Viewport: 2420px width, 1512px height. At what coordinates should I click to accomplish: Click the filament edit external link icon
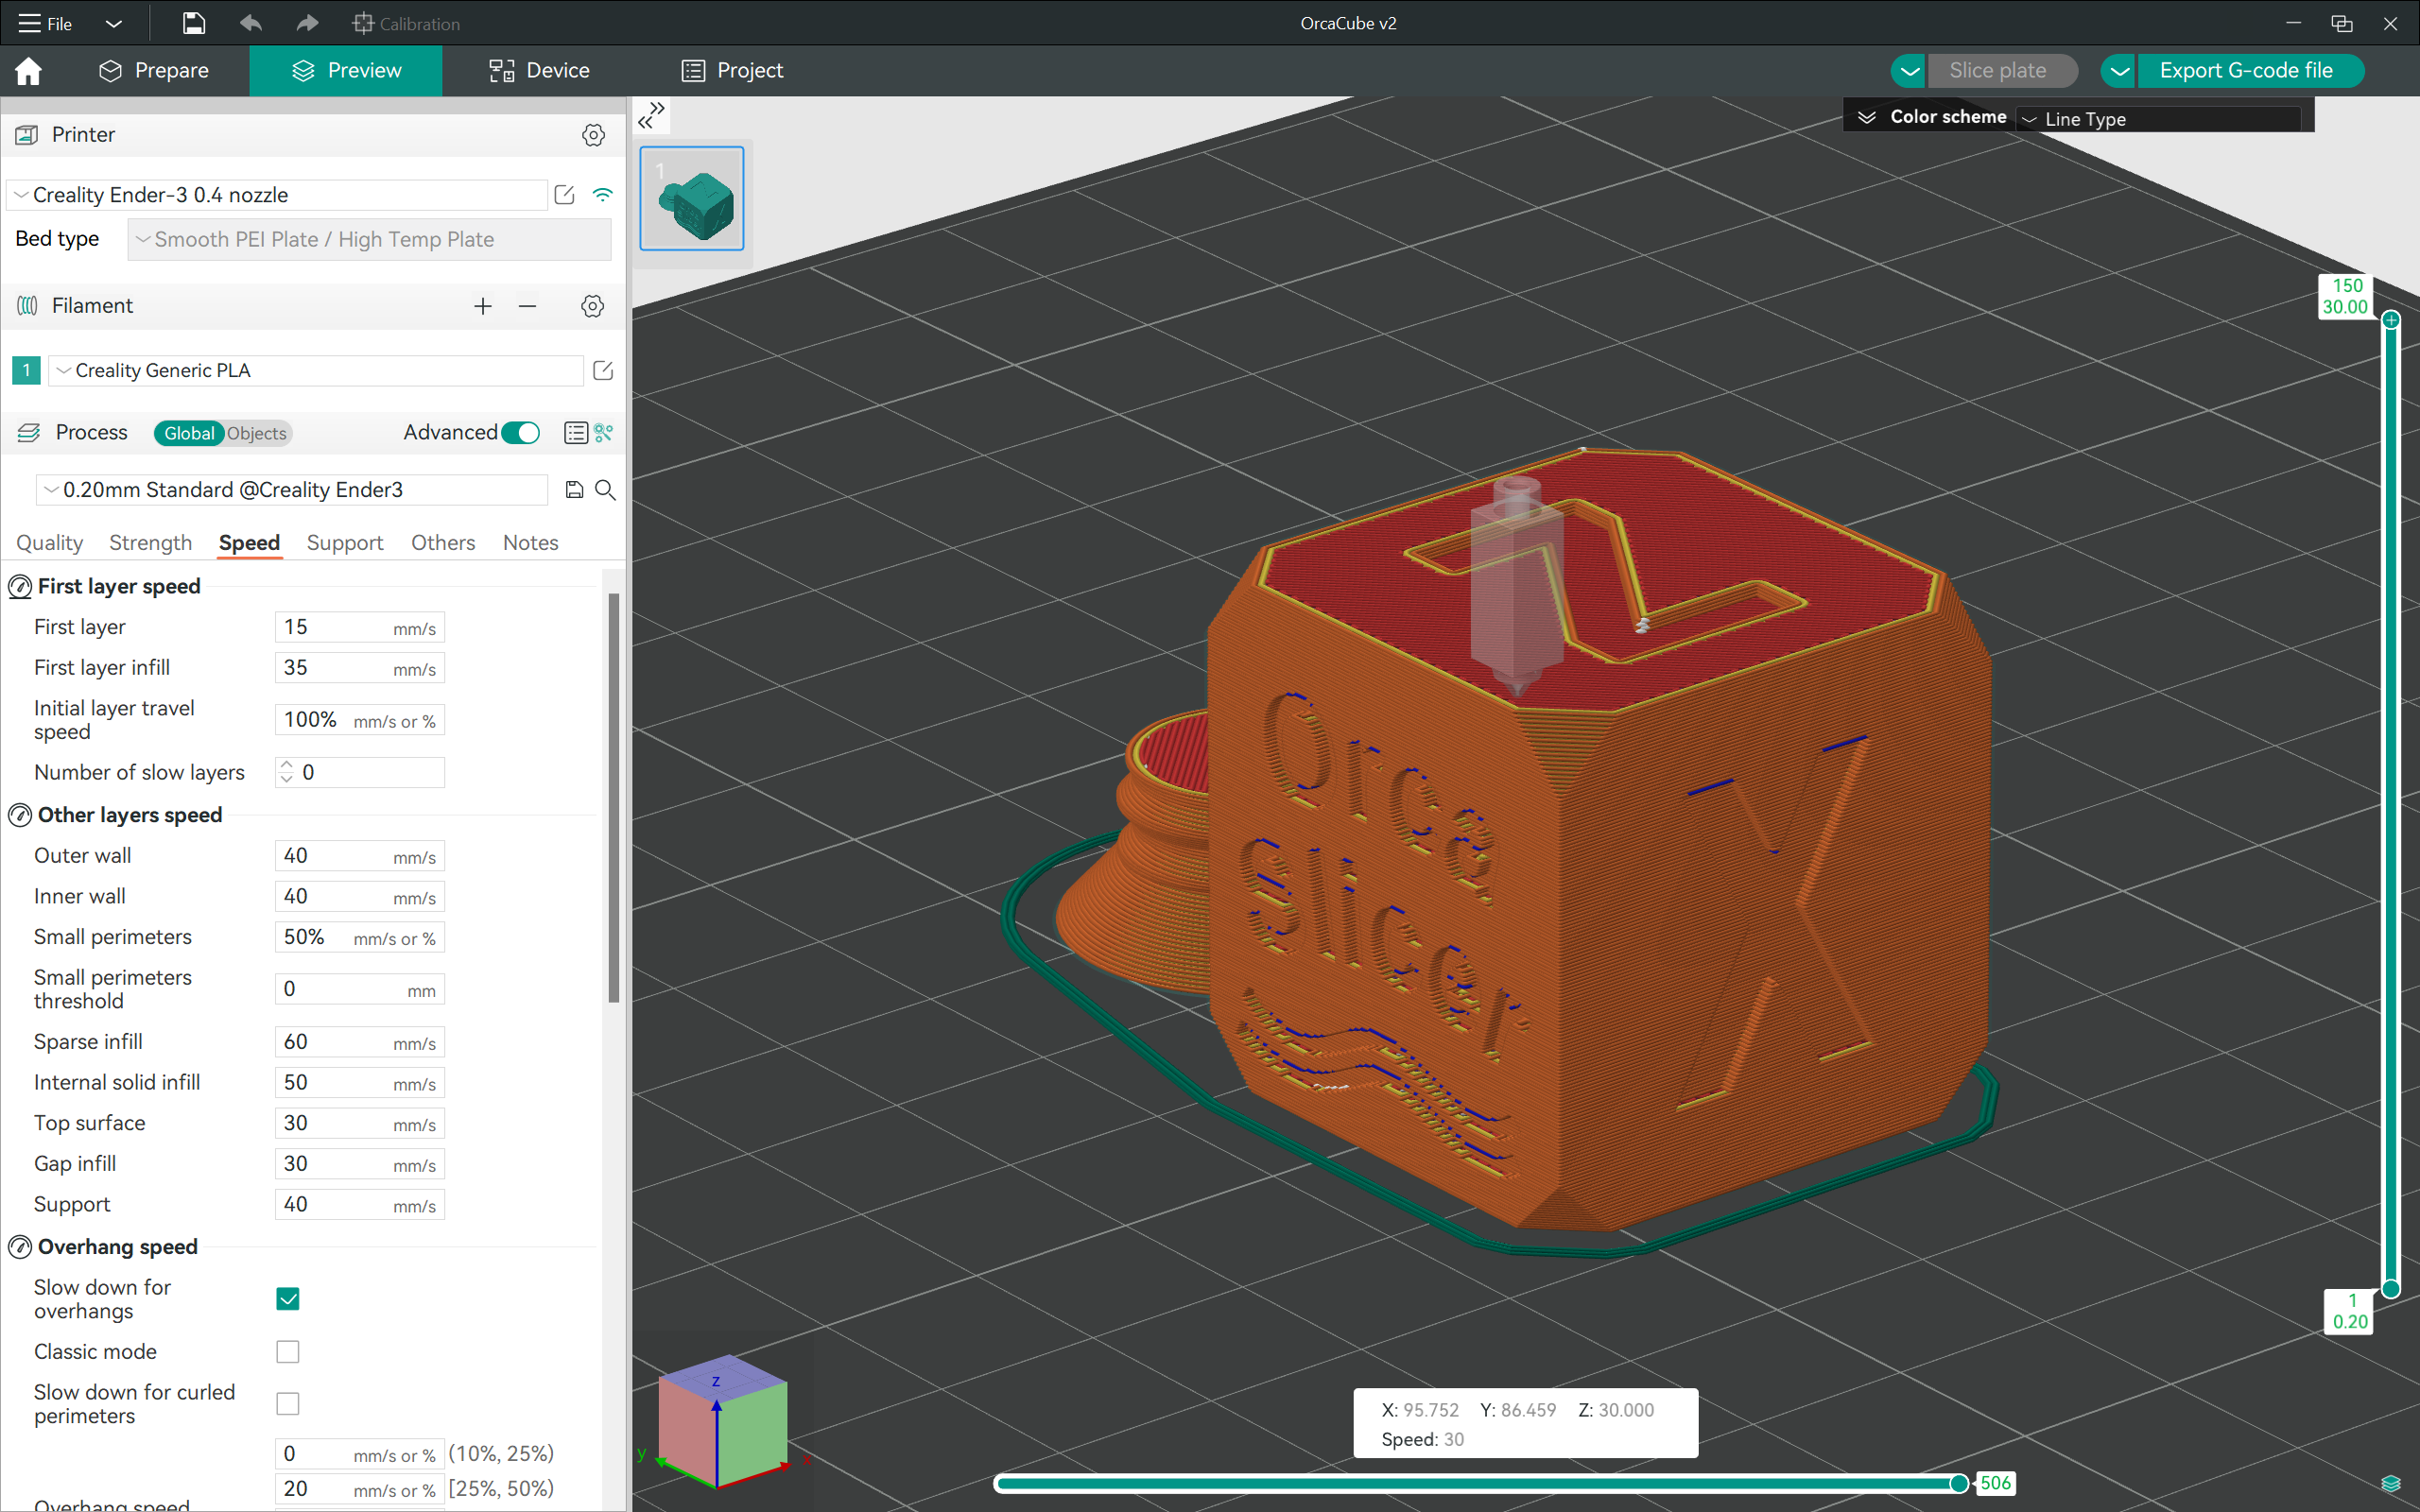pos(603,369)
